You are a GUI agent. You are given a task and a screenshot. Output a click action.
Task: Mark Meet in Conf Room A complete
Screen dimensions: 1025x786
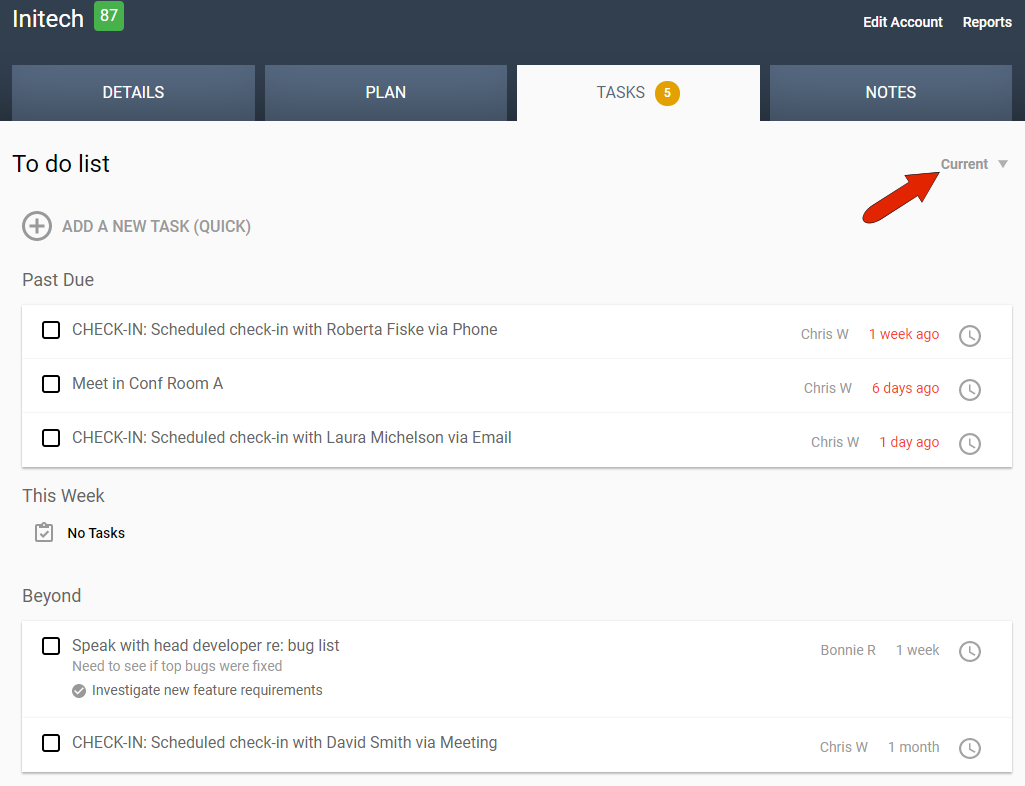[51, 384]
